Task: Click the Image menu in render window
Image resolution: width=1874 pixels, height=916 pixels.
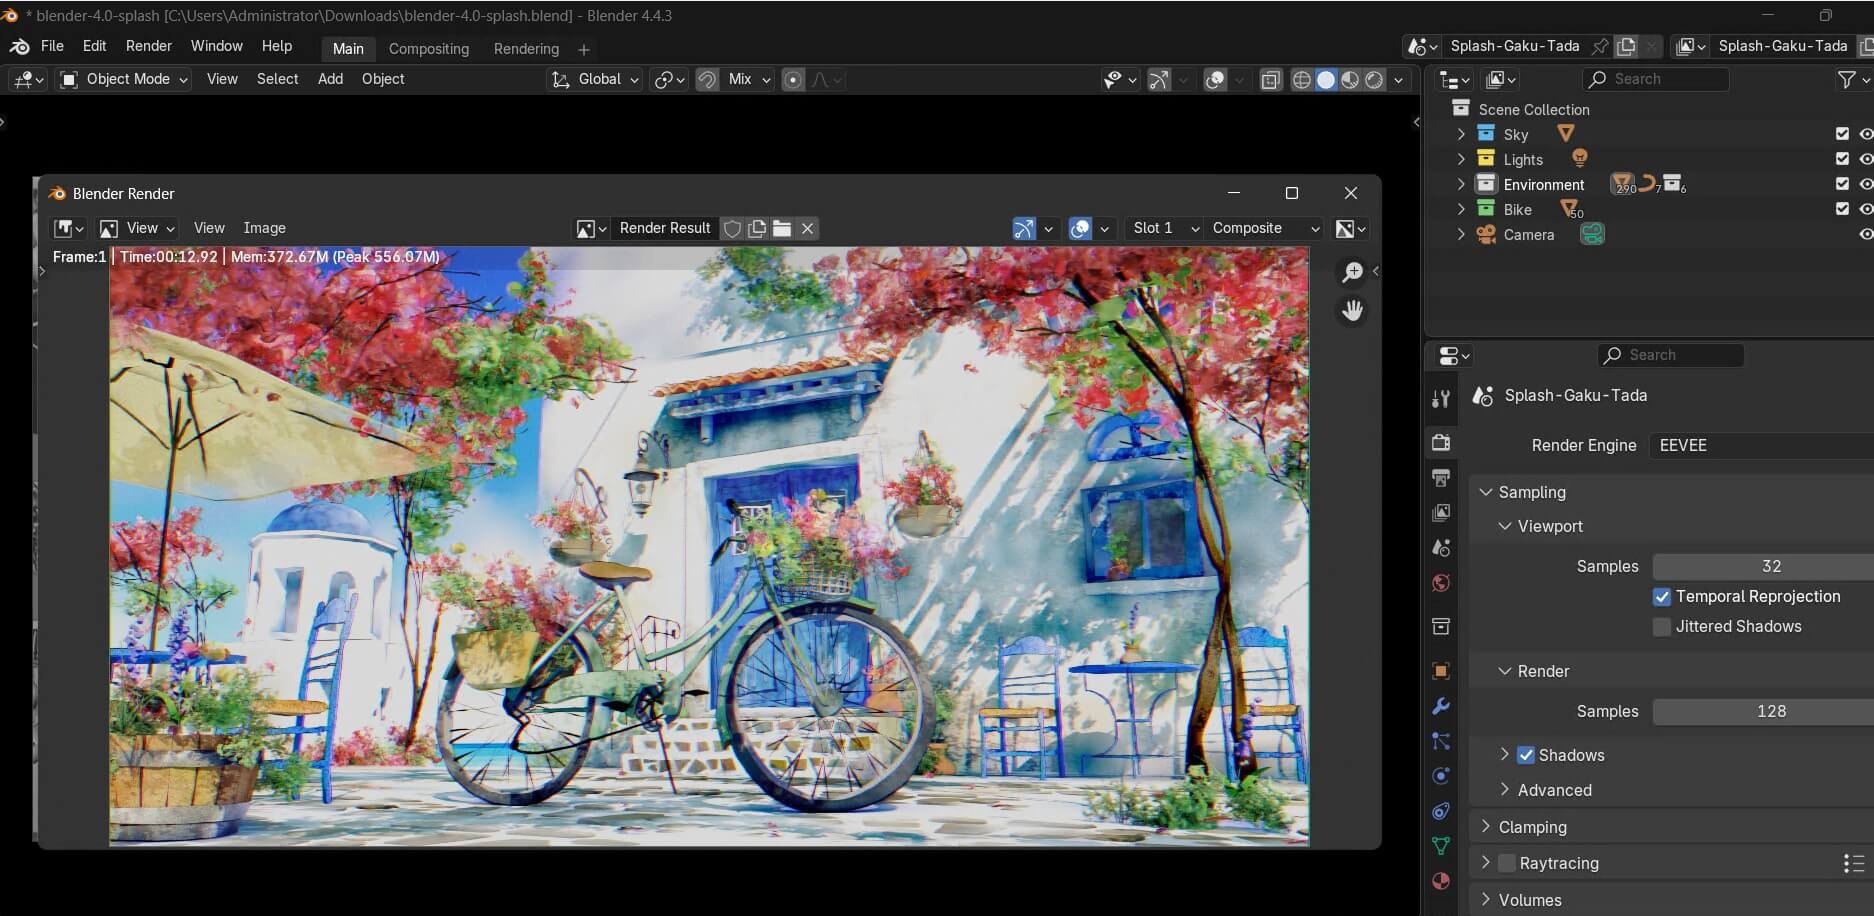Action: [264, 228]
